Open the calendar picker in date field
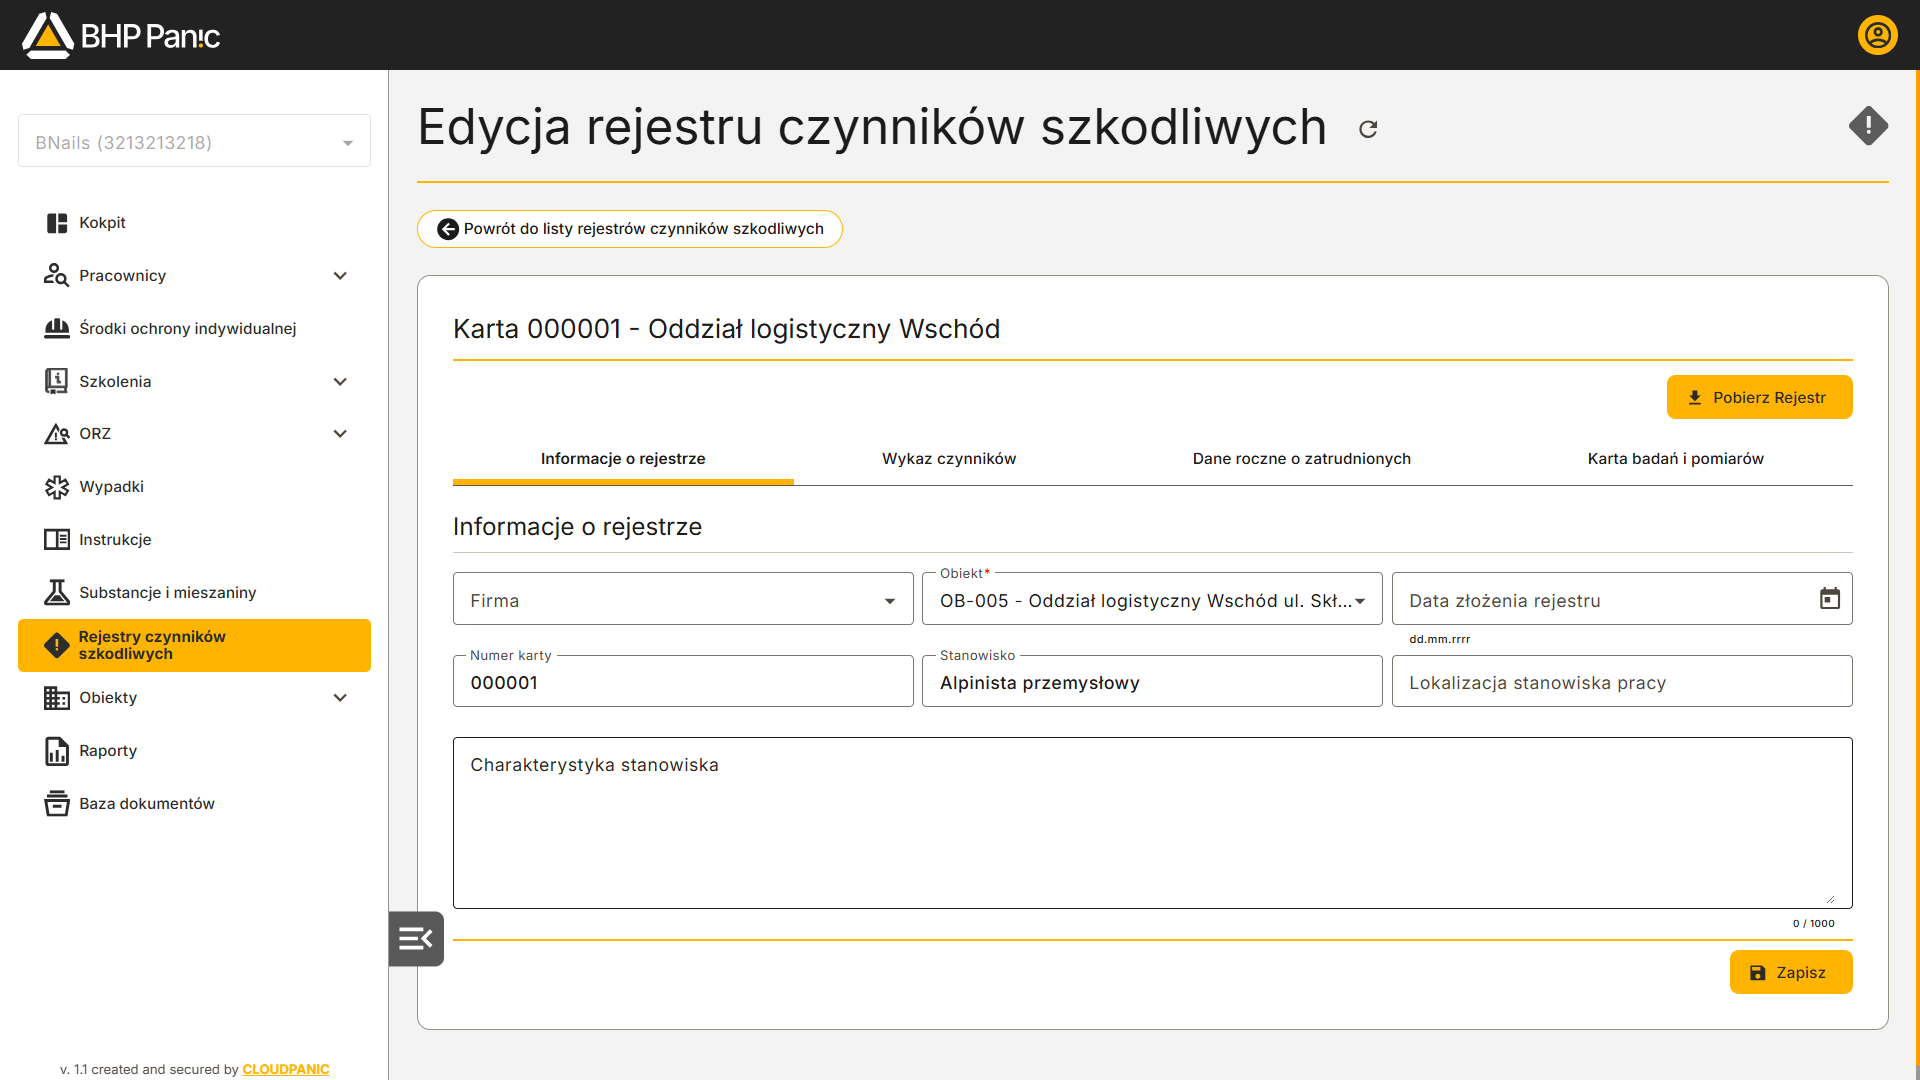This screenshot has width=1920, height=1080. tap(1829, 598)
